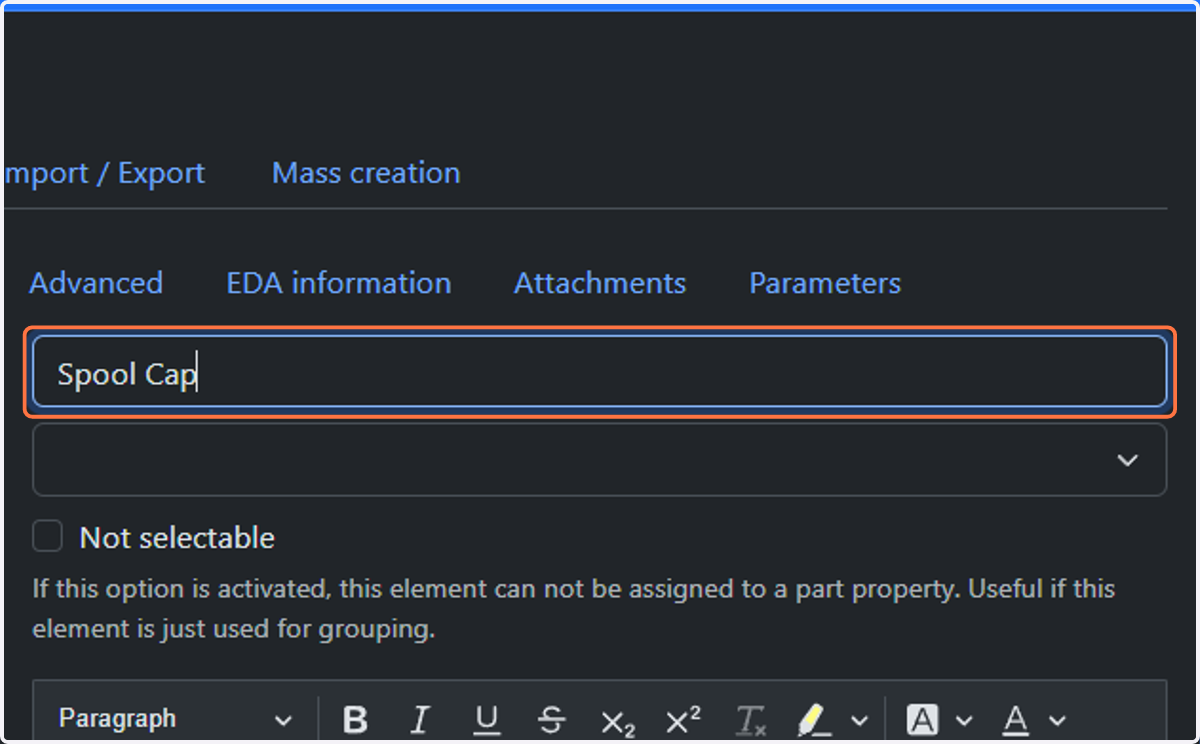Viewport: 1200px width, 744px height.
Task: Switch to the Parameters tab
Action: click(x=825, y=283)
